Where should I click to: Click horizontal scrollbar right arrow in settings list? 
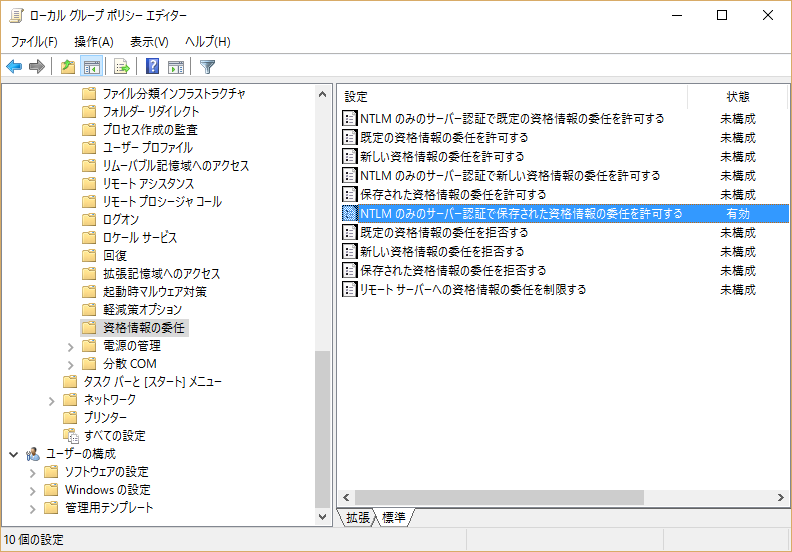[780, 497]
